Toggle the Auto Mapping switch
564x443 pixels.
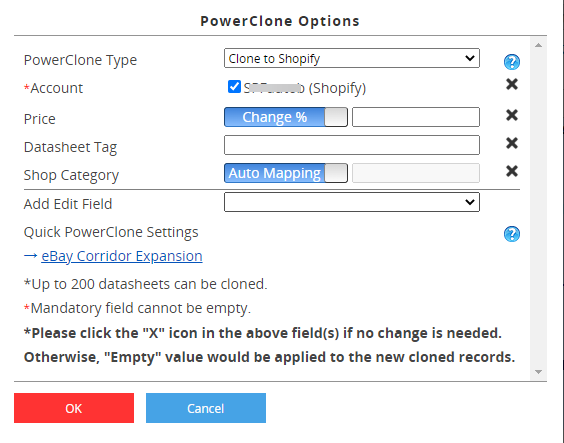click(286, 173)
